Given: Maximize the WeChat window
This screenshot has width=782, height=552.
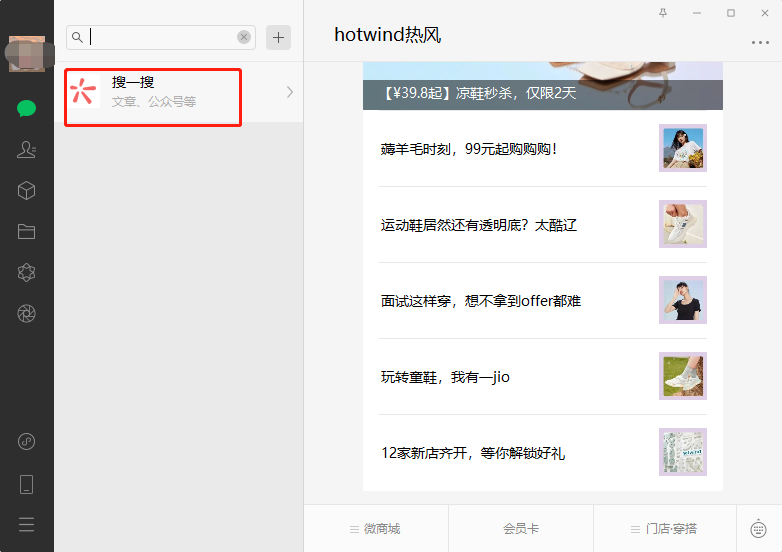Looking at the screenshot, I should click(x=731, y=13).
